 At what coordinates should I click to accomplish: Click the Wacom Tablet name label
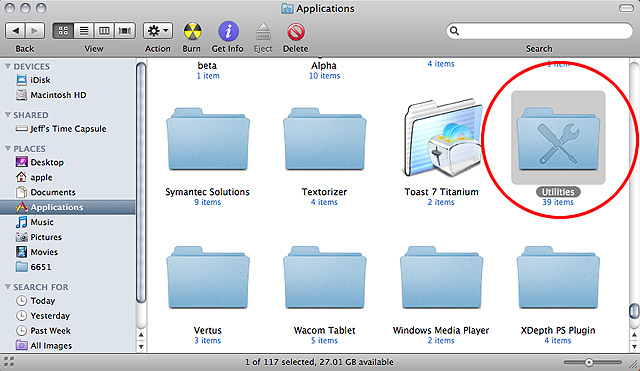point(324,330)
